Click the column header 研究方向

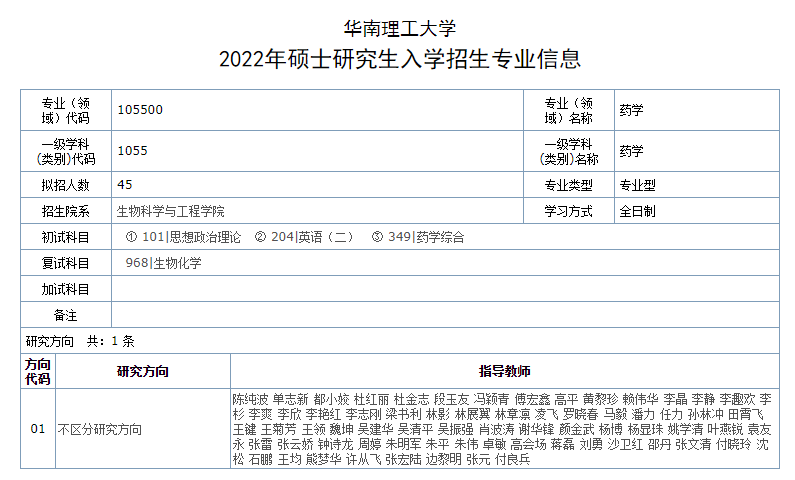142,372
